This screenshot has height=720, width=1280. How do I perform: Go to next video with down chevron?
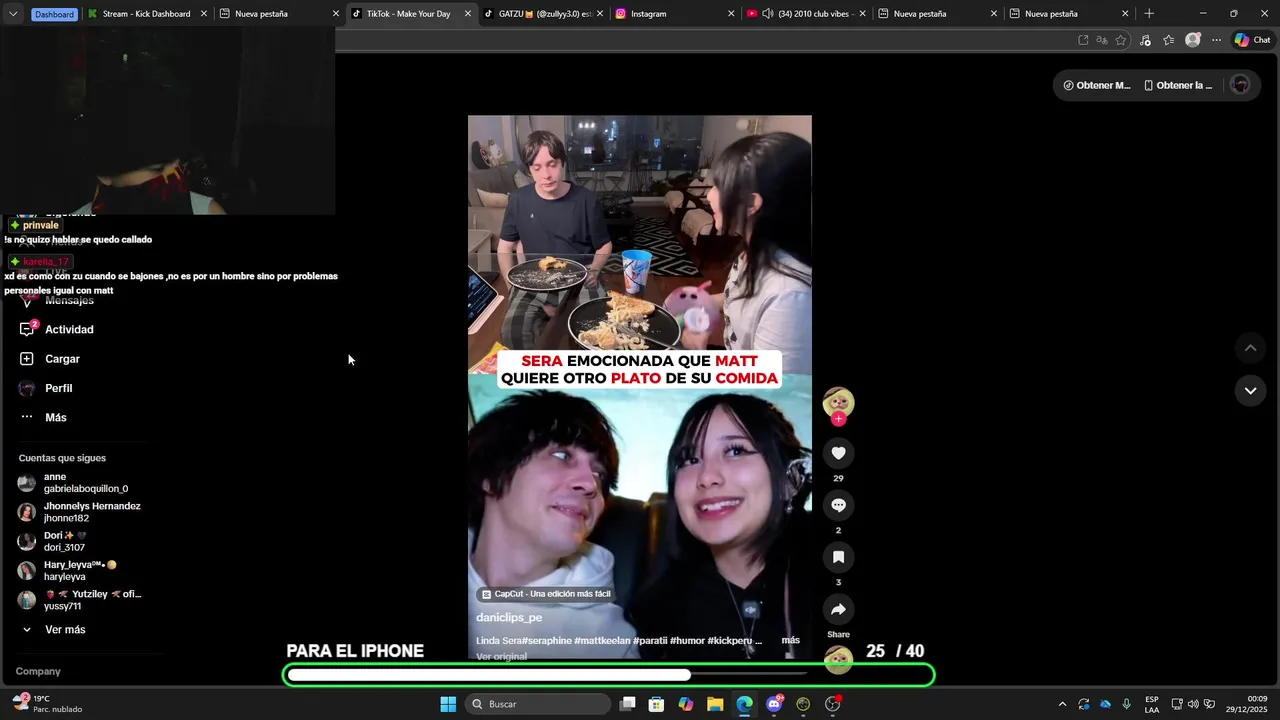[1250, 391]
